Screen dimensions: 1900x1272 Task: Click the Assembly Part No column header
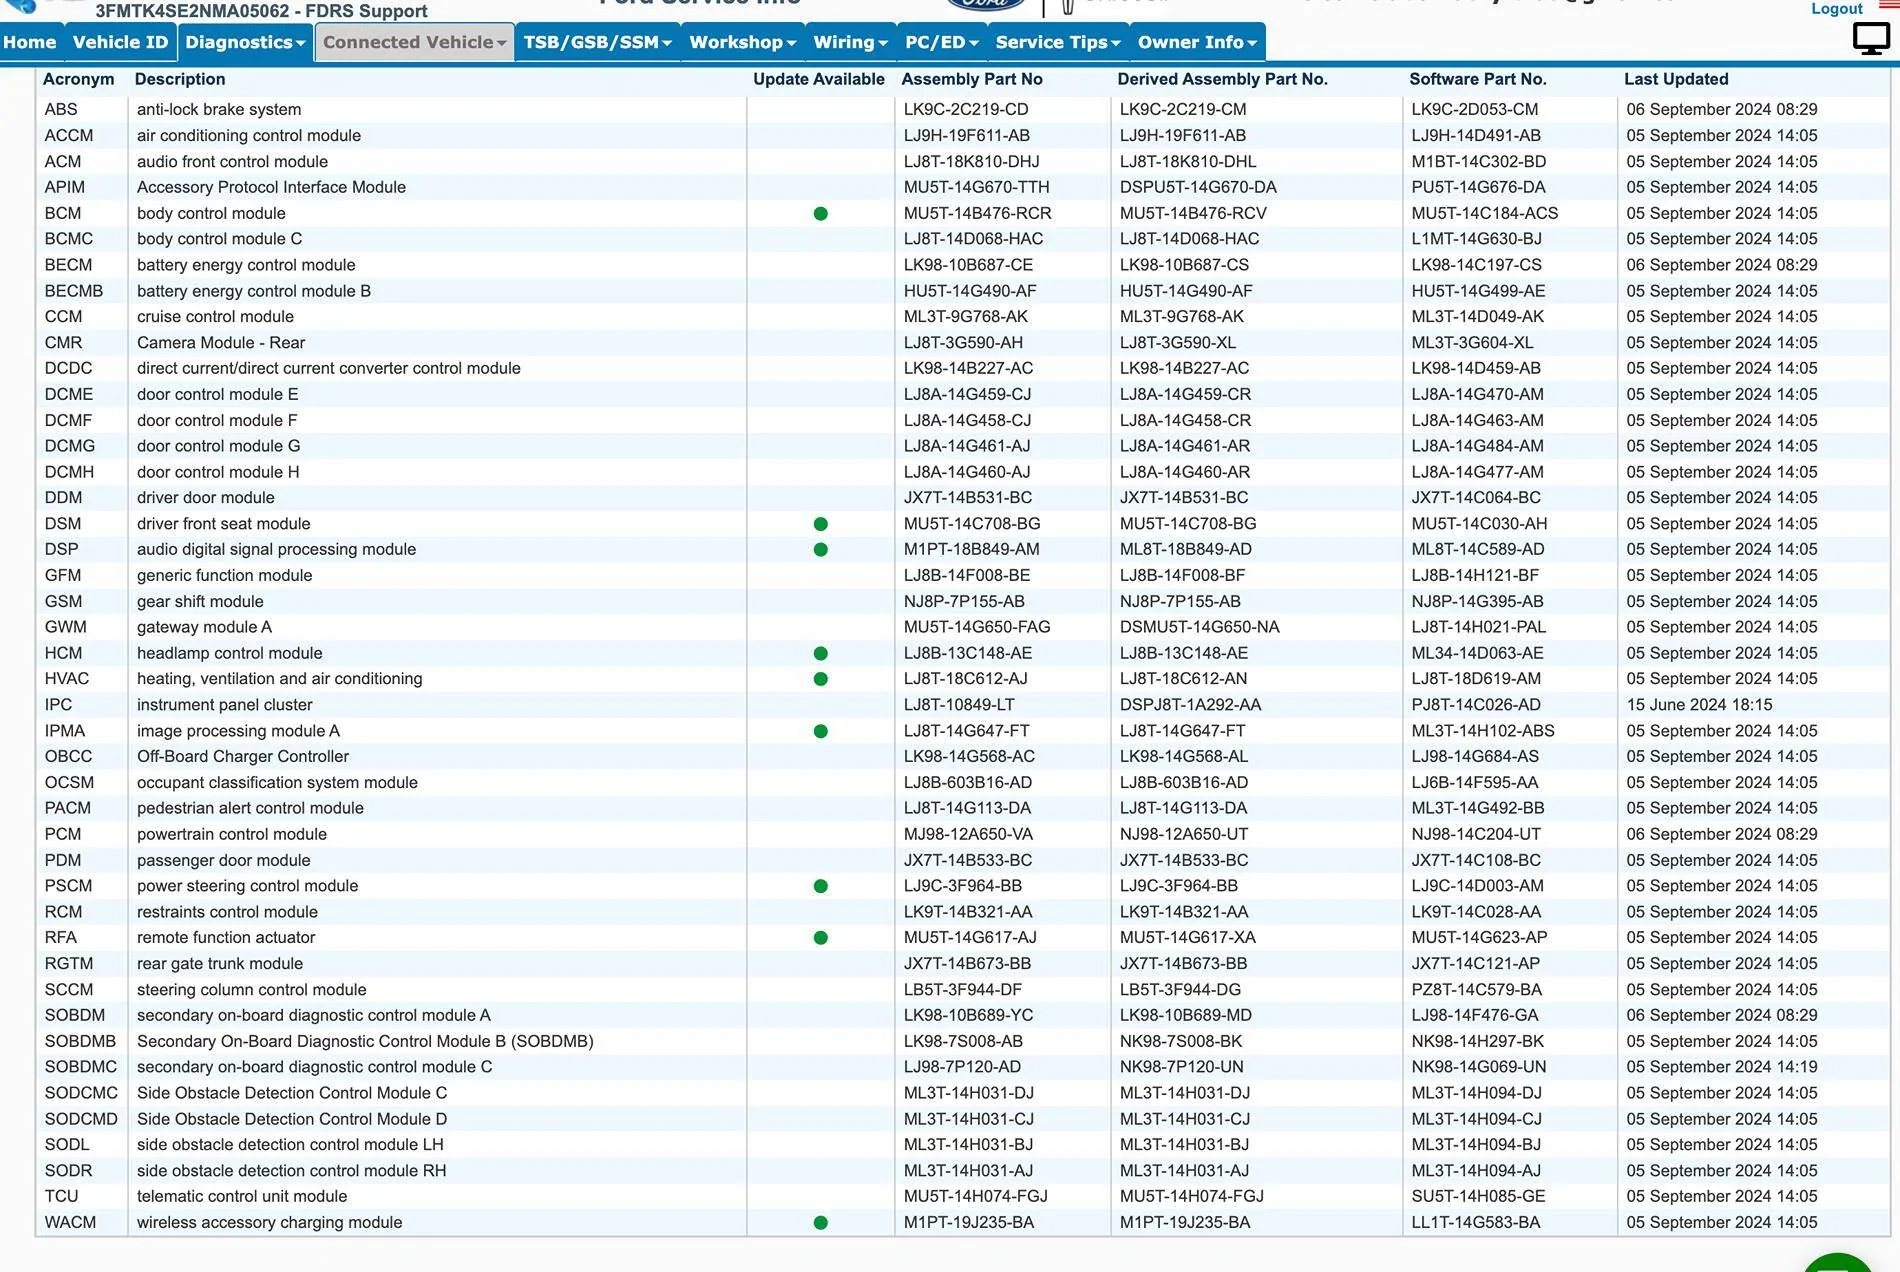pyautogui.click(x=972, y=79)
